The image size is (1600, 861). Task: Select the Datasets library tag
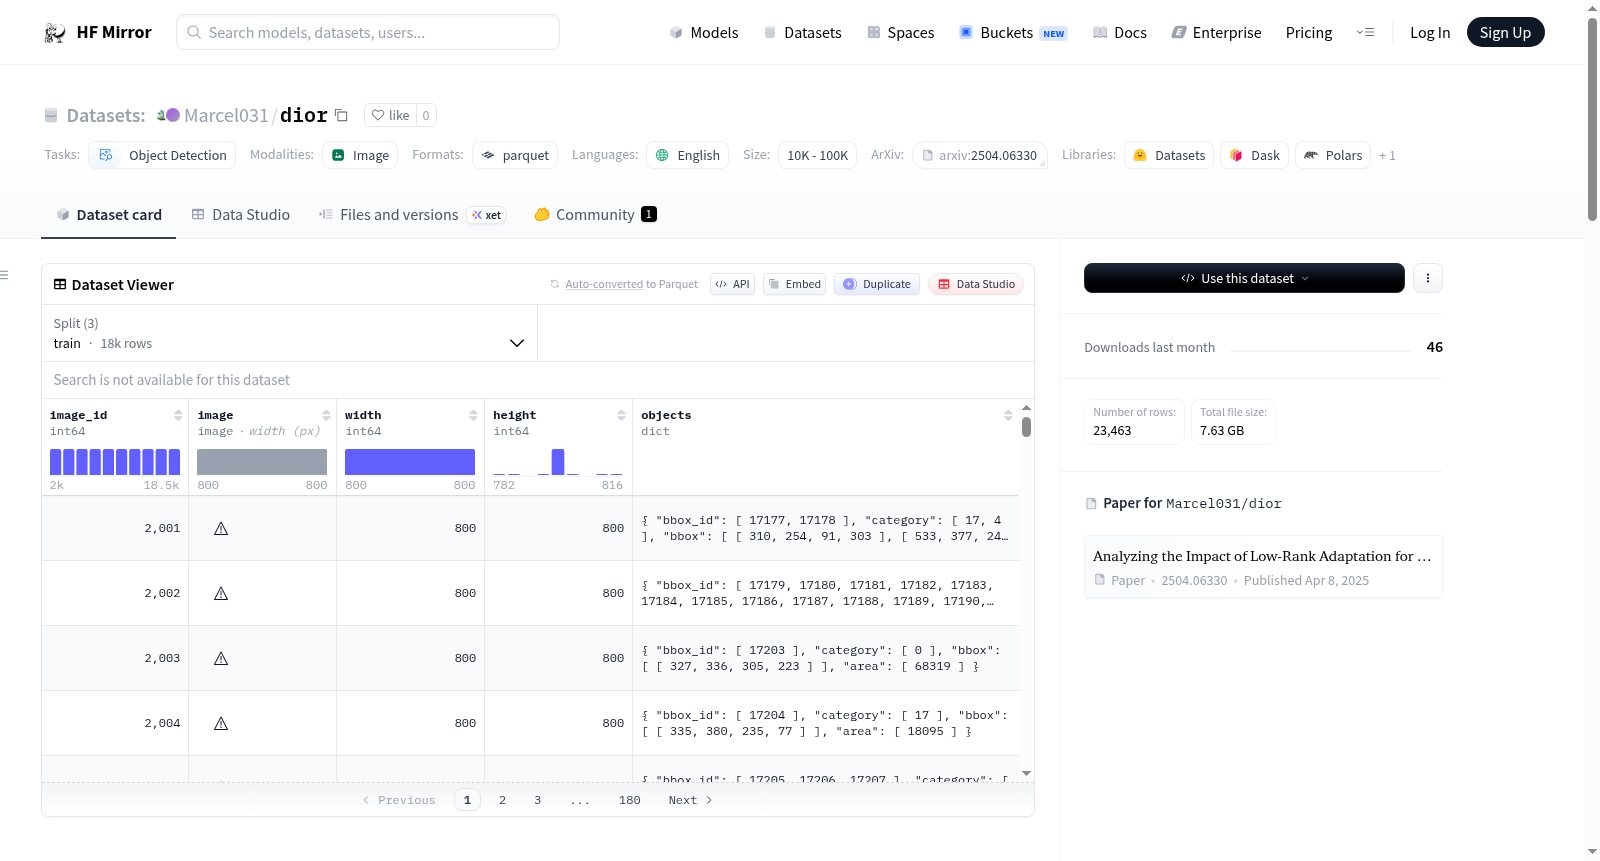(1169, 156)
